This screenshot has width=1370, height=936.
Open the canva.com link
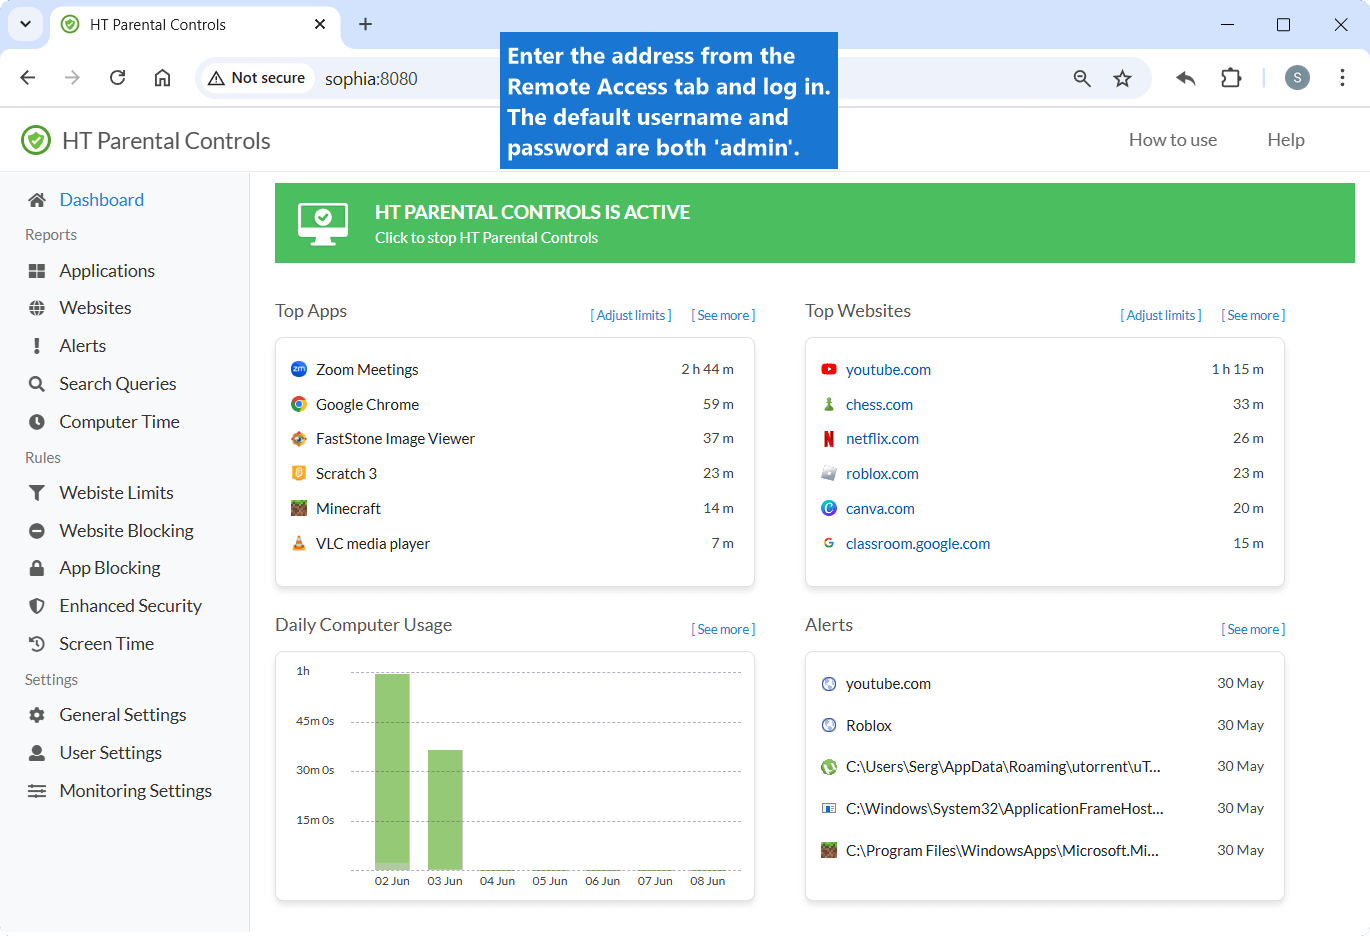tap(880, 509)
